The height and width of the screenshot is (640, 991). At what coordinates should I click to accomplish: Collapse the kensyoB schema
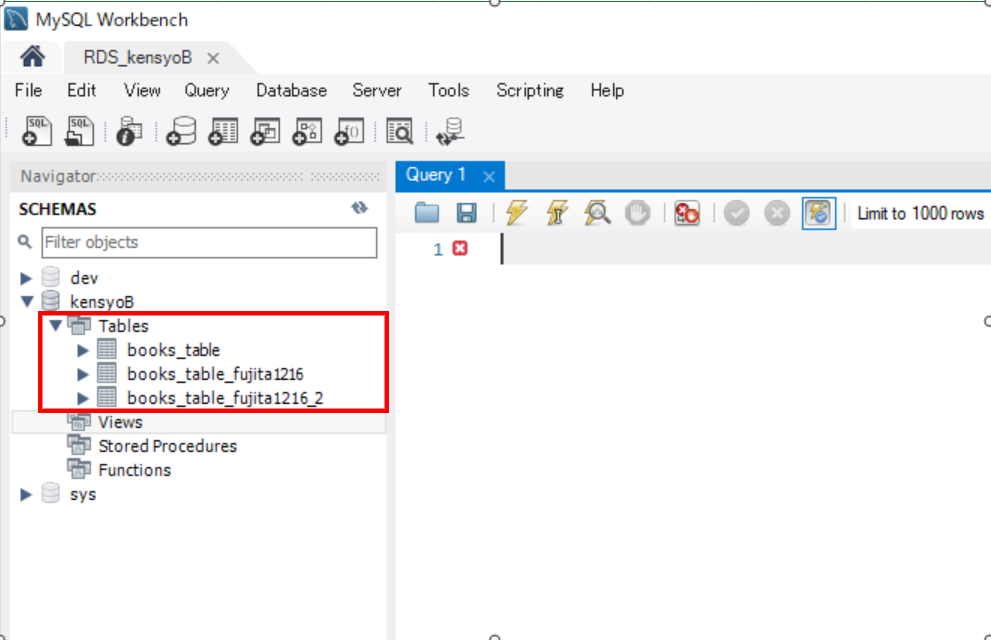click(27, 301)
